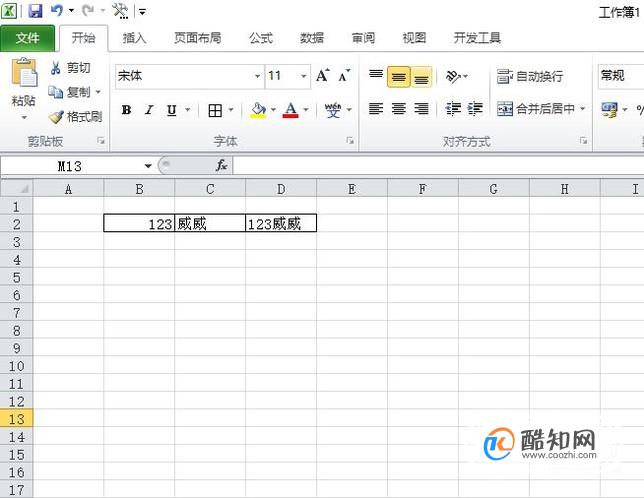The height and width of the screenshot is (498, 644).
Task: Open the Paste 粘贴 dropdown arrow
Action: [x=24, y=117]
